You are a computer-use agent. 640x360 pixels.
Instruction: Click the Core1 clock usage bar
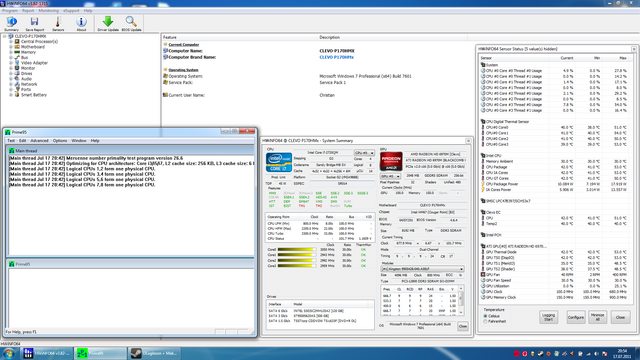pos(296,255)
